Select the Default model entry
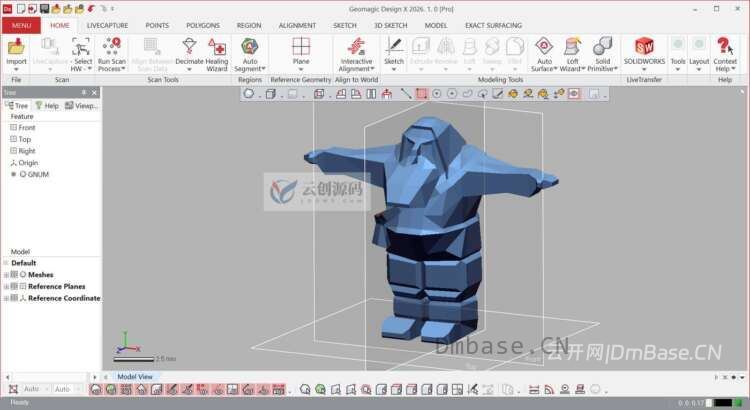750x410 pixels. (23, 263)
